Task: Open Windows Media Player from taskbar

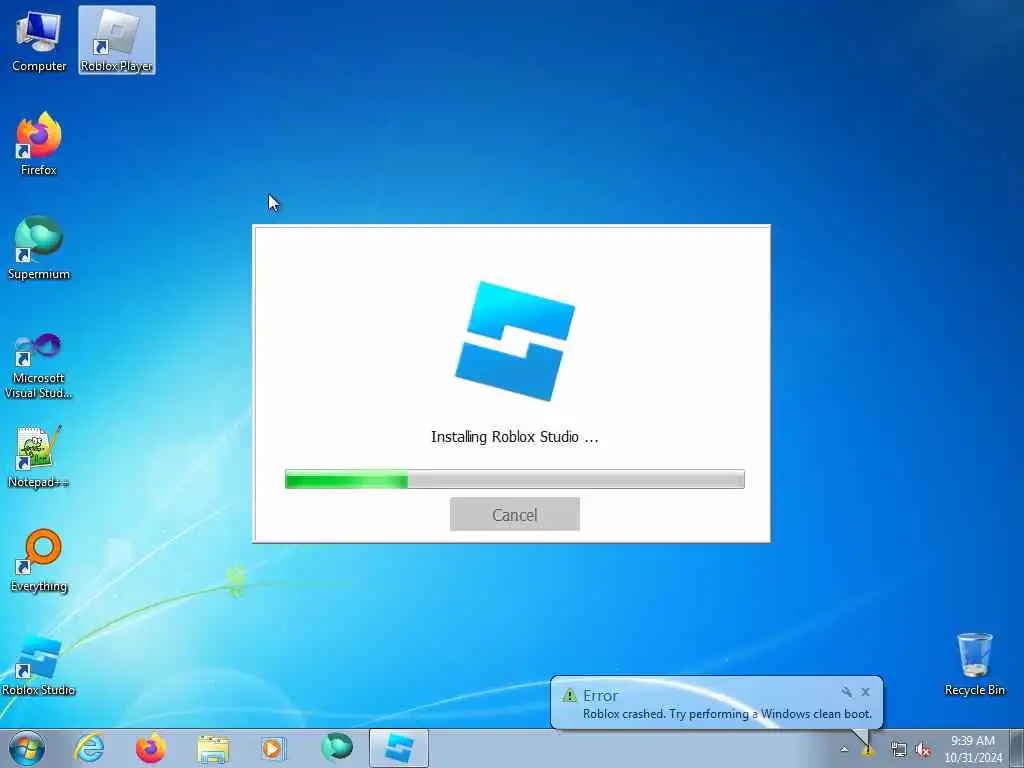Action: (272, 748)
